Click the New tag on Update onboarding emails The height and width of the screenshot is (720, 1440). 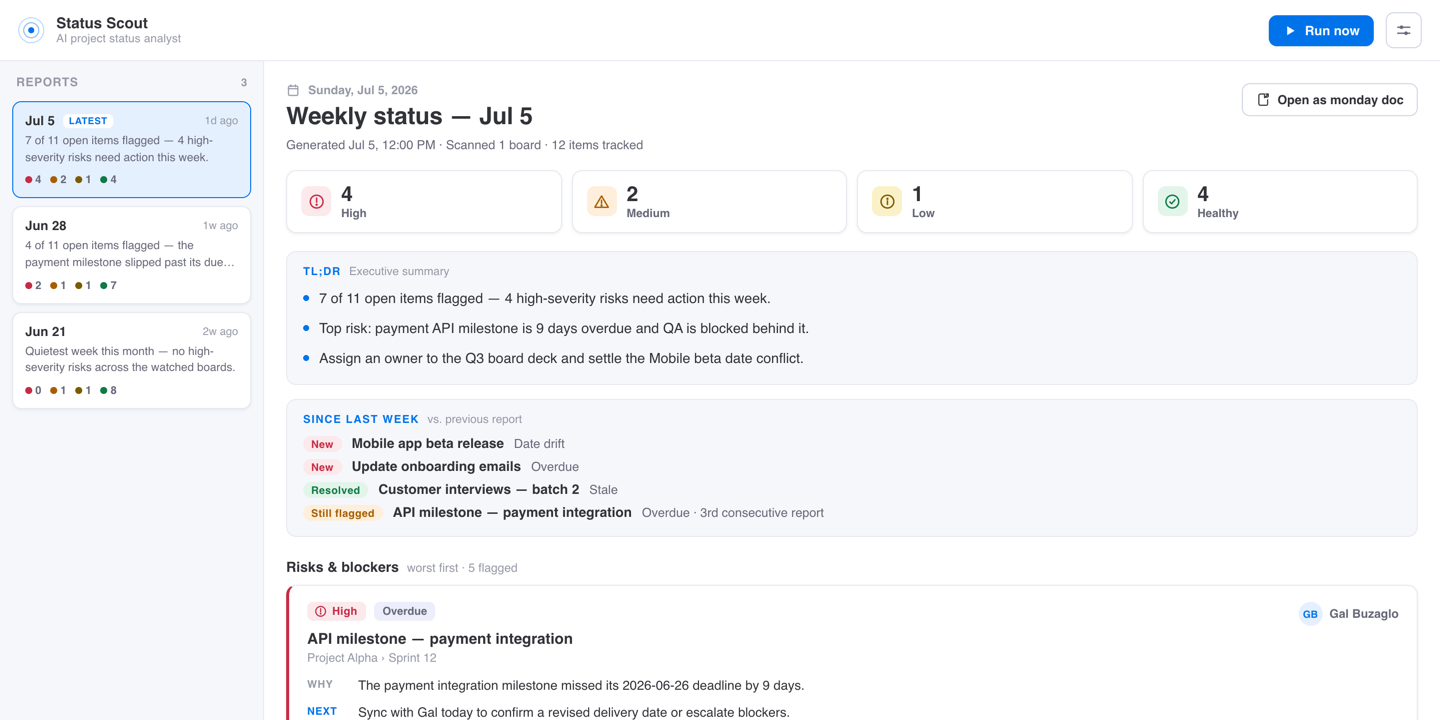(x=322, y=467)
